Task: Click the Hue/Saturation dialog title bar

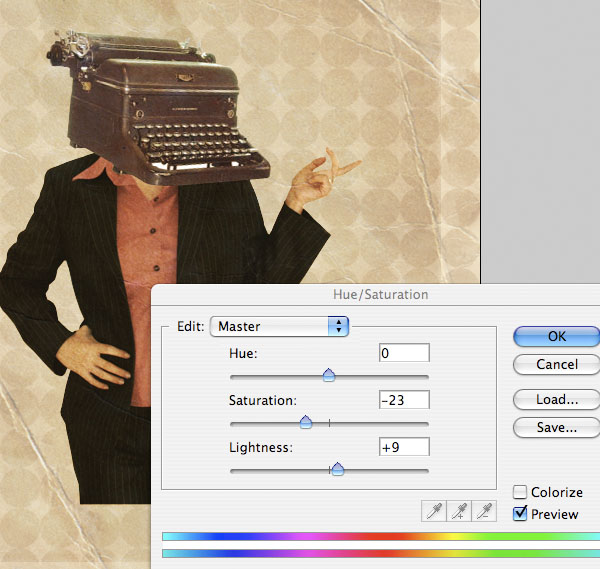Action: 376,294
